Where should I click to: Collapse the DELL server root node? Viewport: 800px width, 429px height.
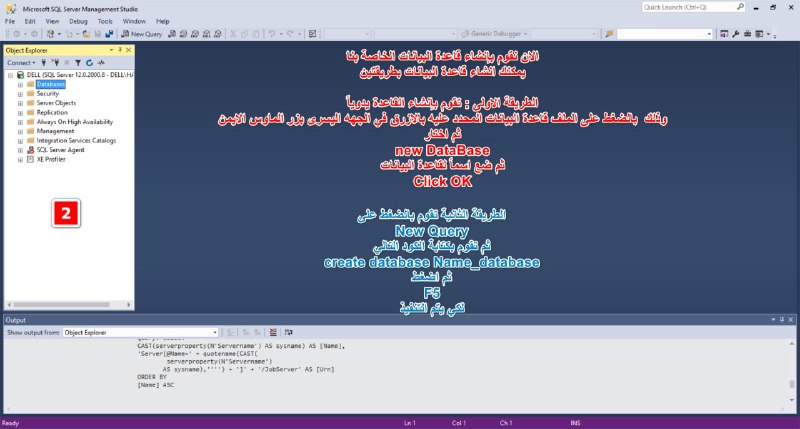[x=10, y=75]
